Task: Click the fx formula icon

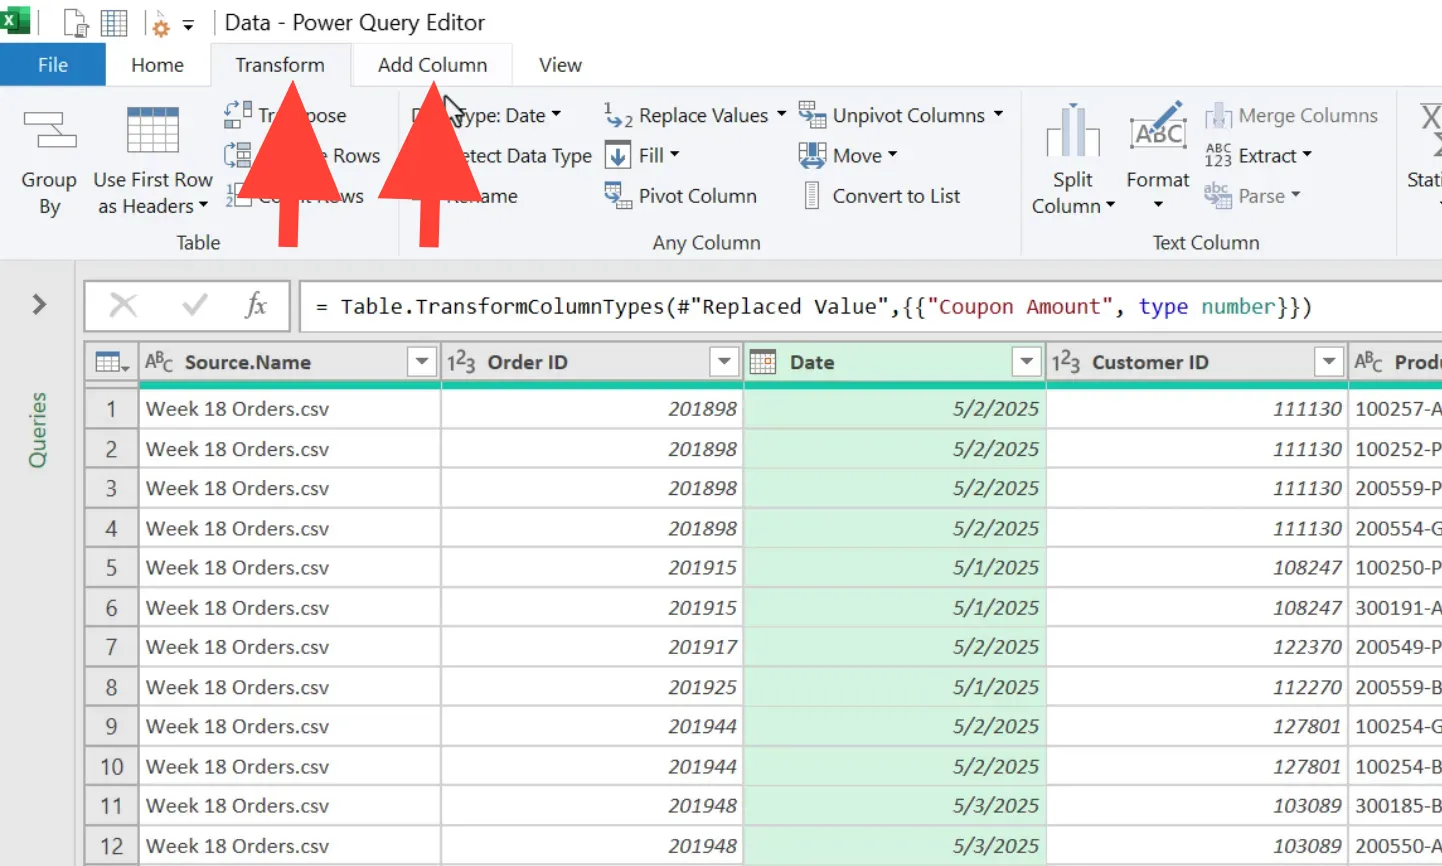Action: pyautogui.click(x=256, y=305)
